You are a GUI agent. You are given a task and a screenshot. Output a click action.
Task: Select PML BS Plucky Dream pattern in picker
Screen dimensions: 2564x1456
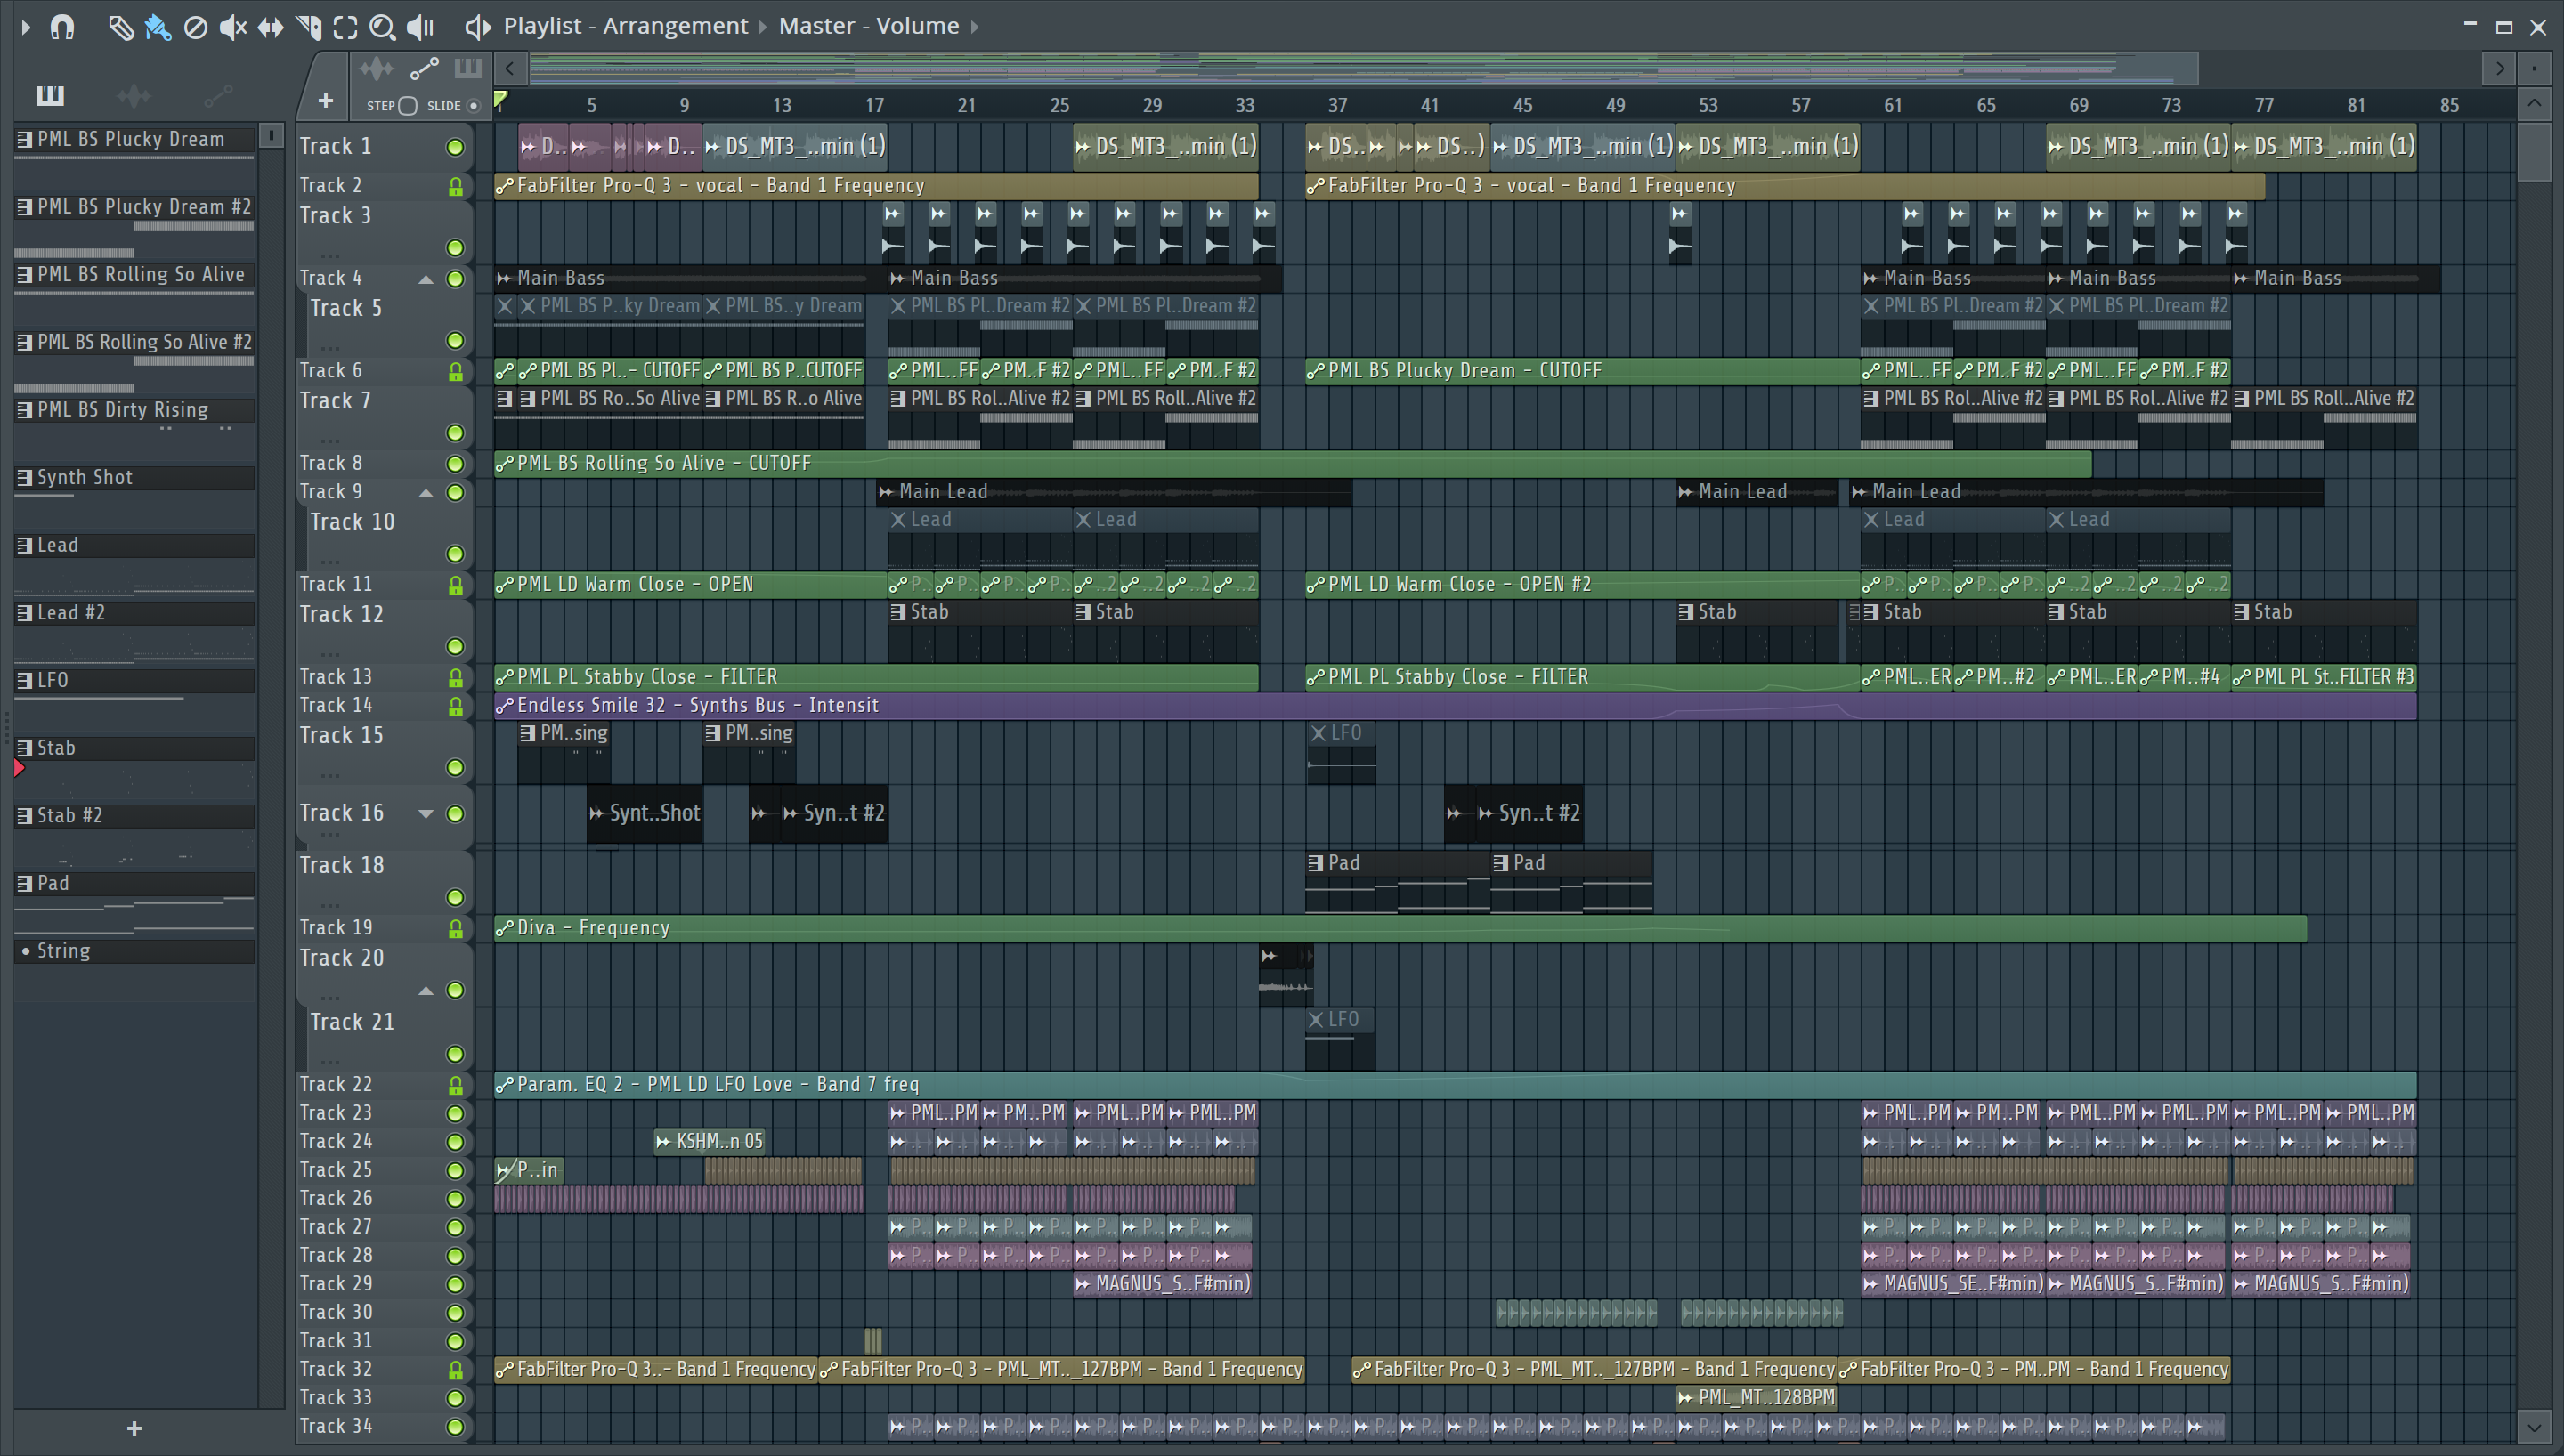(x=135, y=139)
